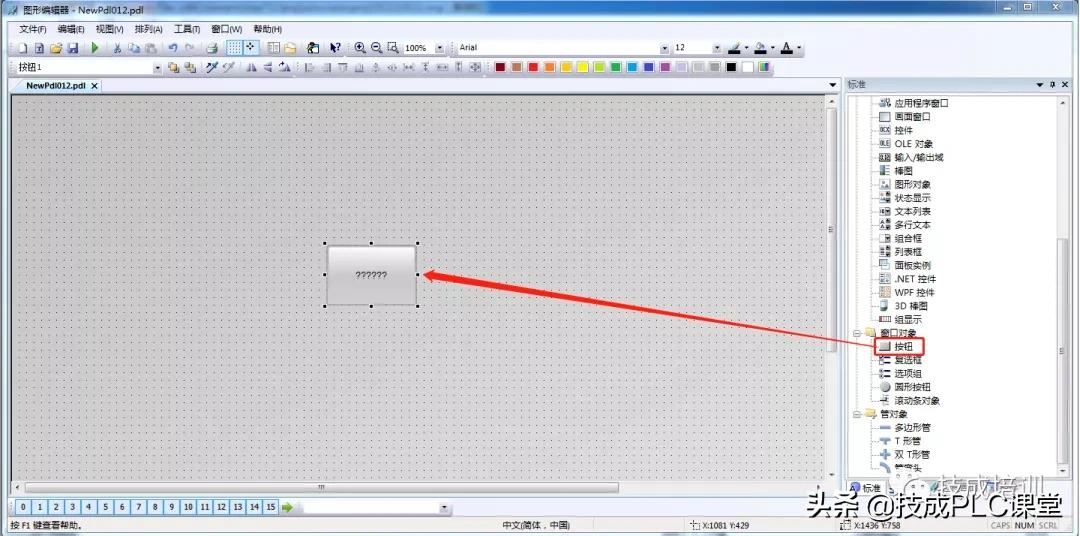
Task: Toggle layer 10 visibility button
Action: tap(188, 507)
